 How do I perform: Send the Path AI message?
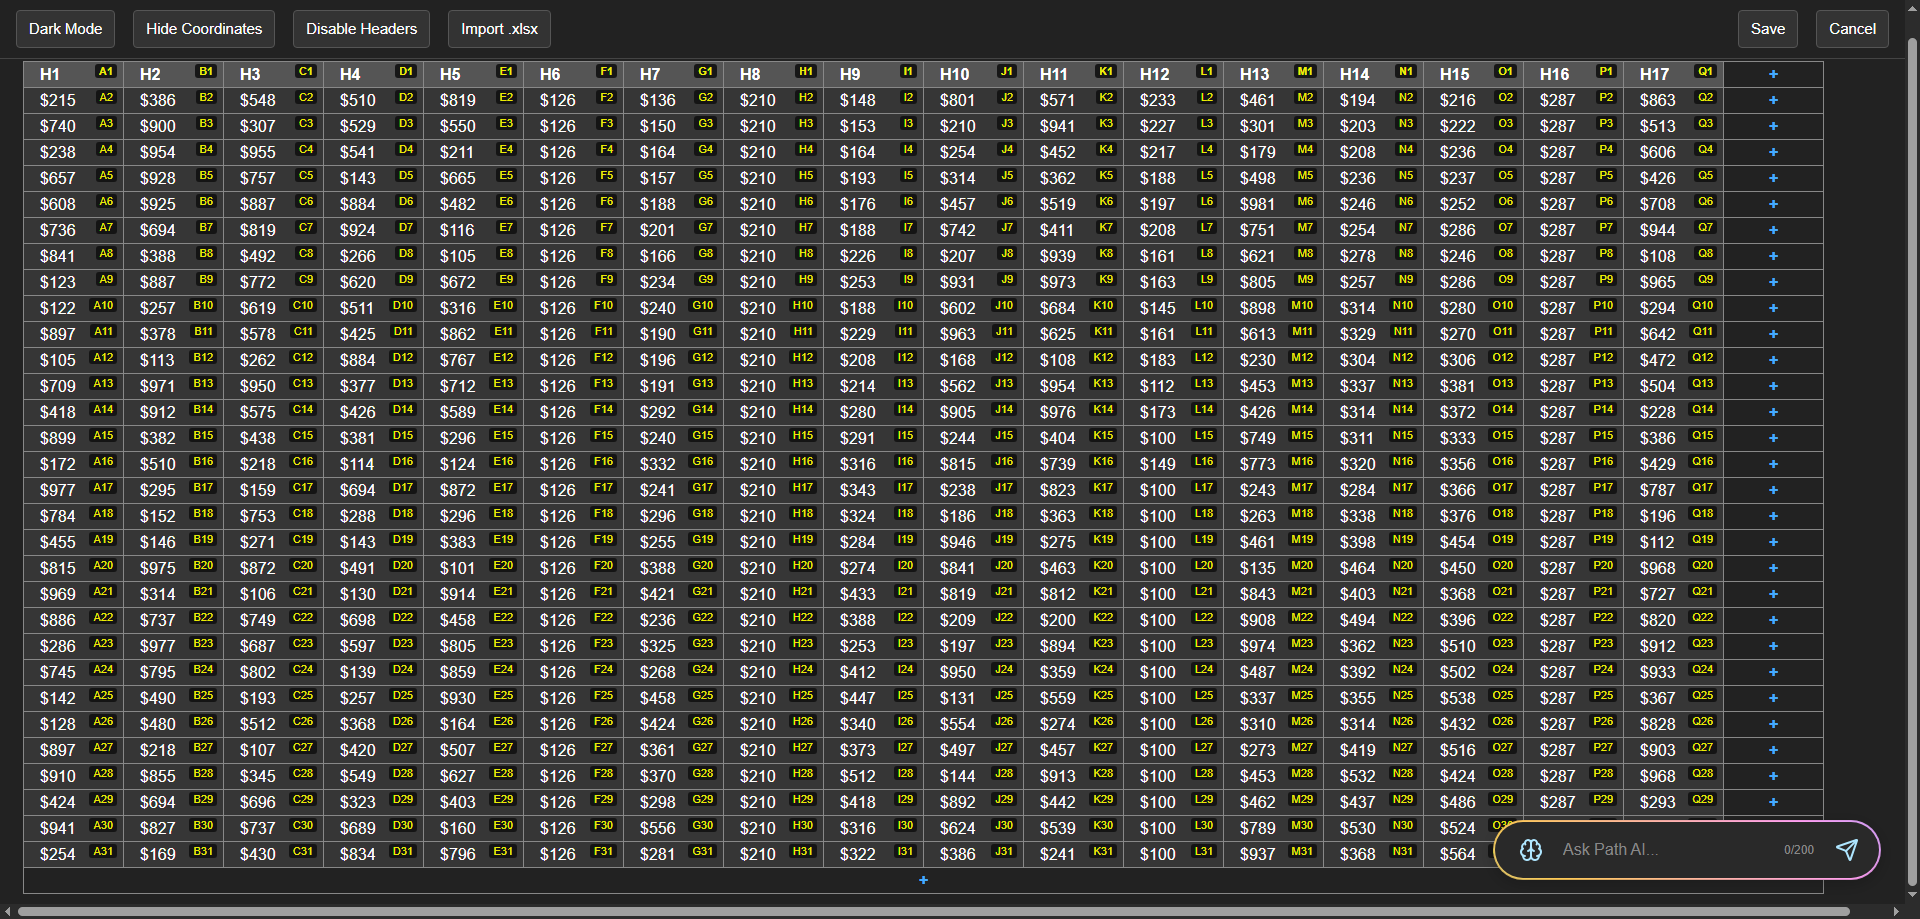click(x=1846, y=850)
